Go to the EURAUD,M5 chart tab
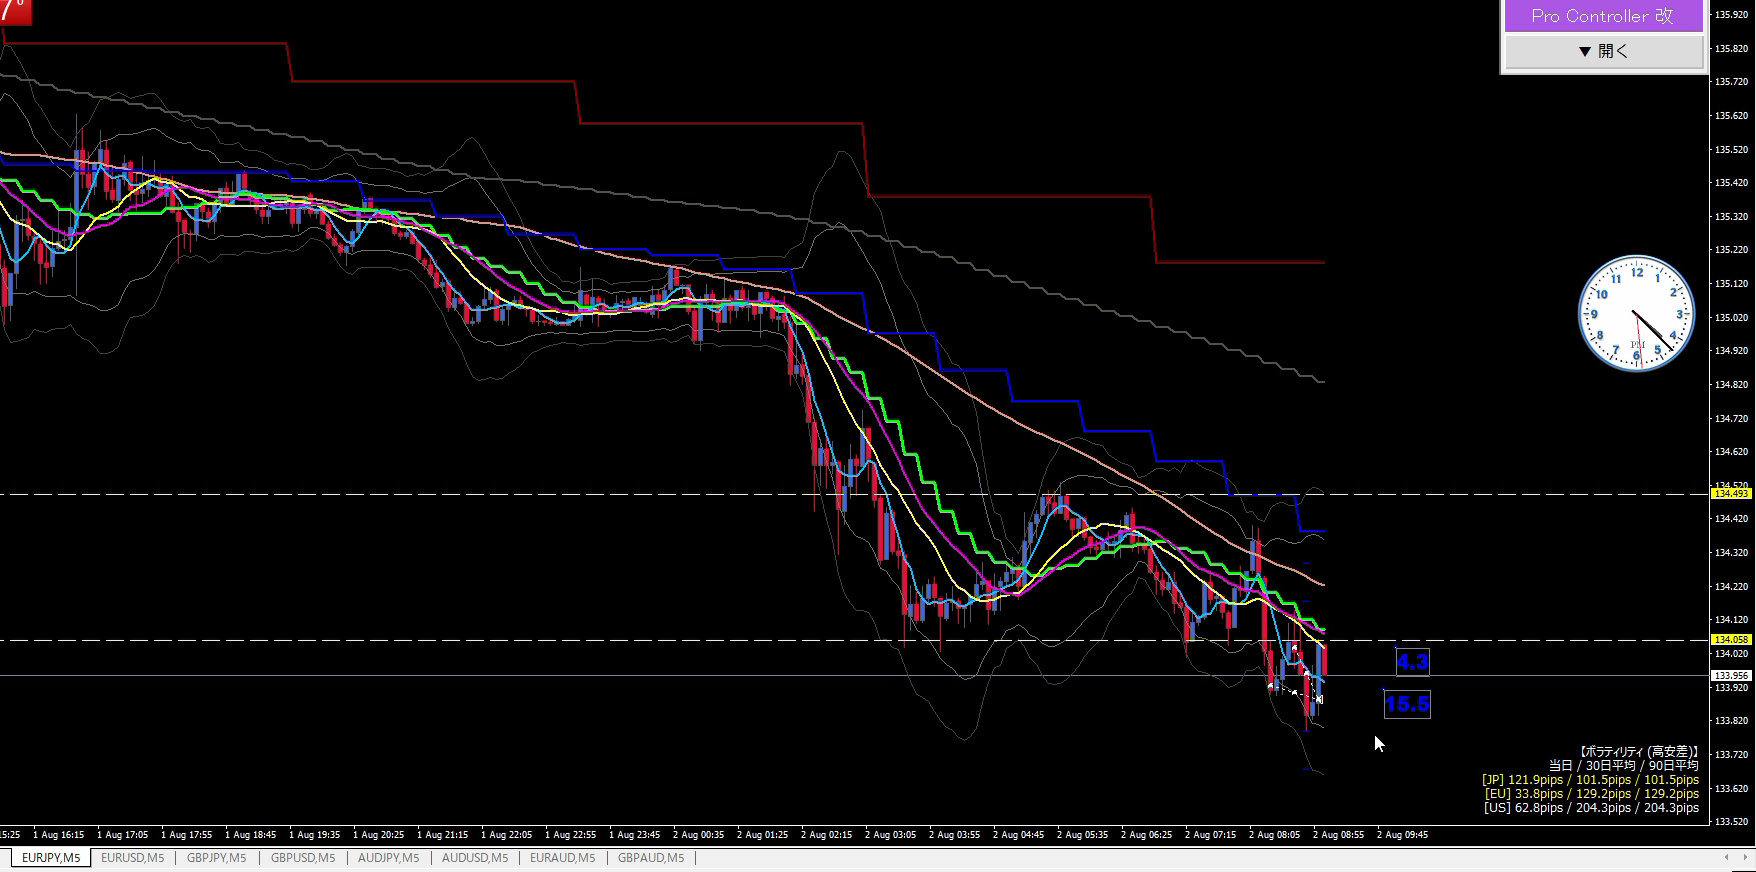The image size is (1756, 872). (562, 858)
